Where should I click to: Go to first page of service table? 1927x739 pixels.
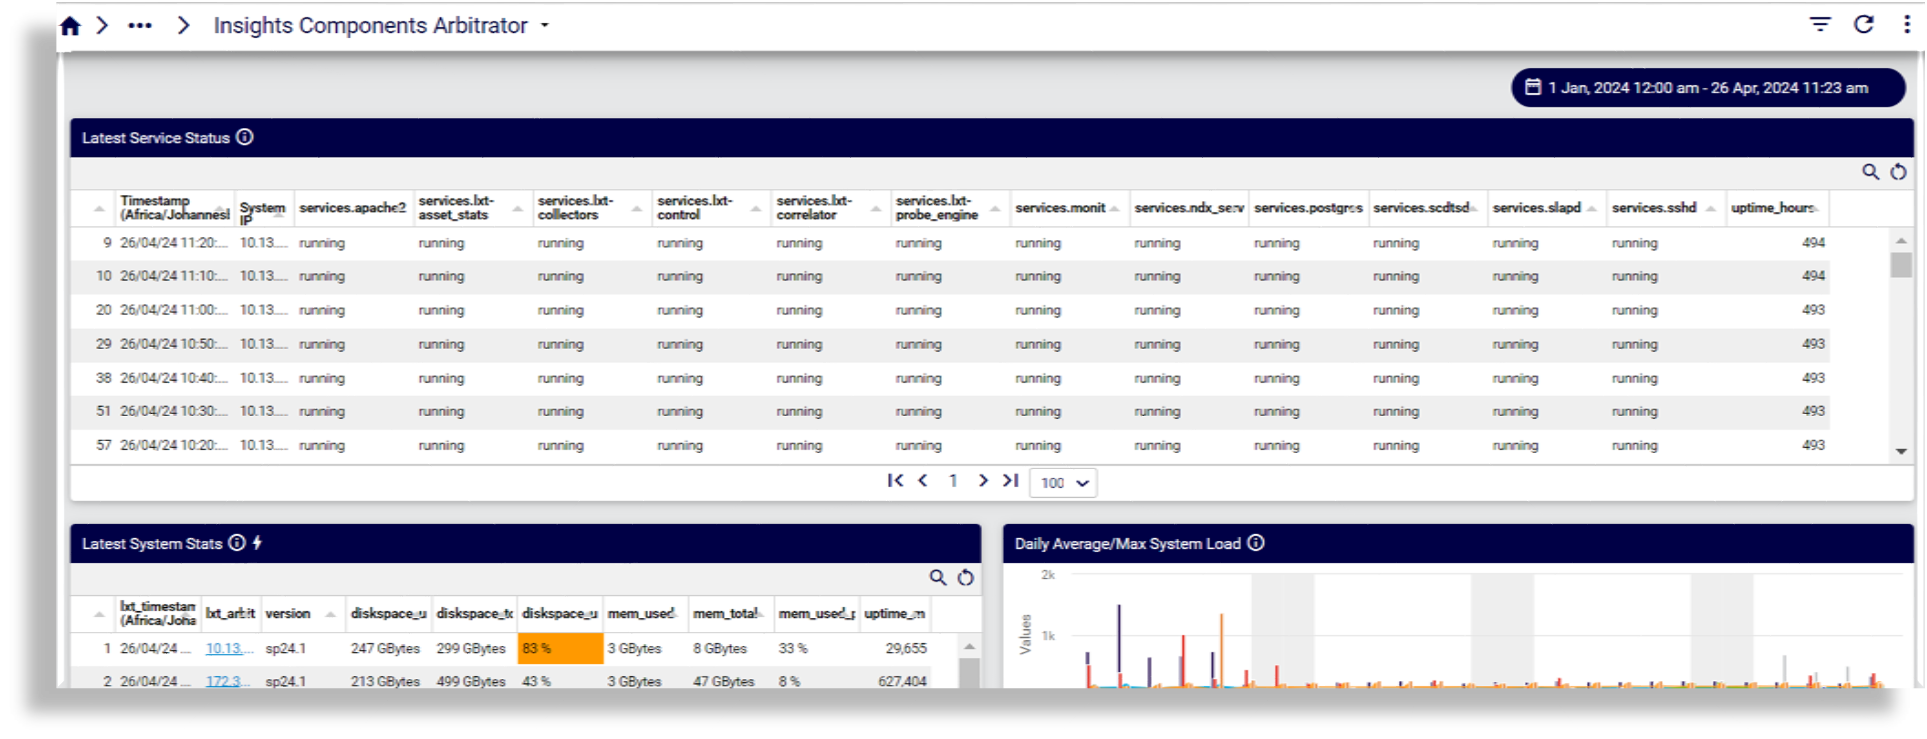click(x=895, y=481)
